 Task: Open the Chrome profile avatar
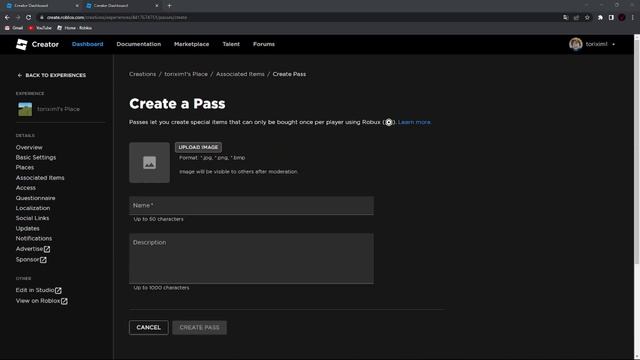[622, 18]
